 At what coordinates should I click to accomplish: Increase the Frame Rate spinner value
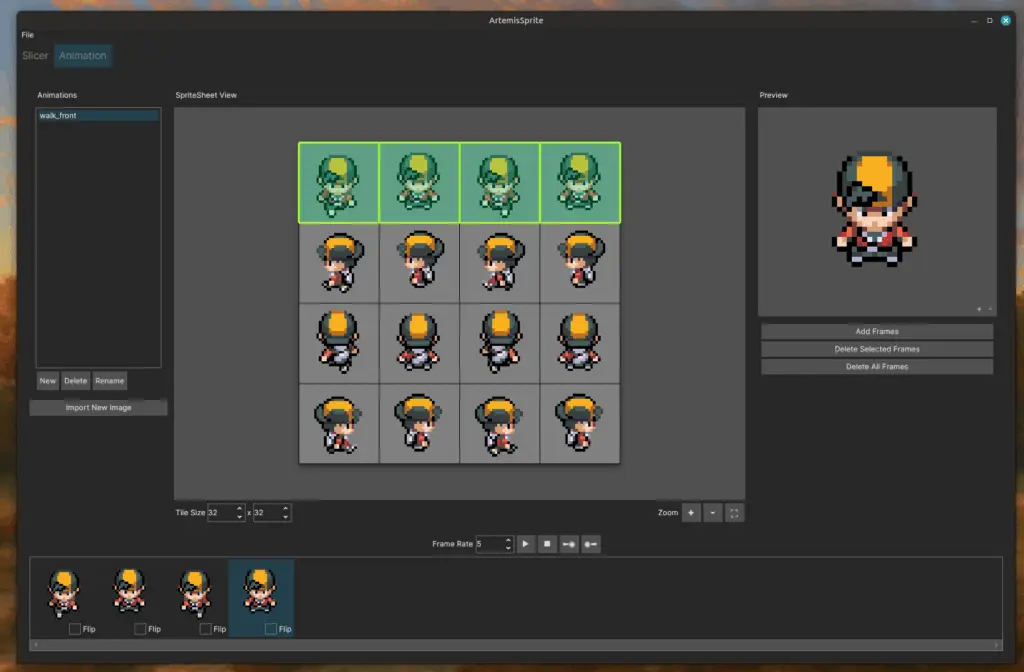(509, 540)
